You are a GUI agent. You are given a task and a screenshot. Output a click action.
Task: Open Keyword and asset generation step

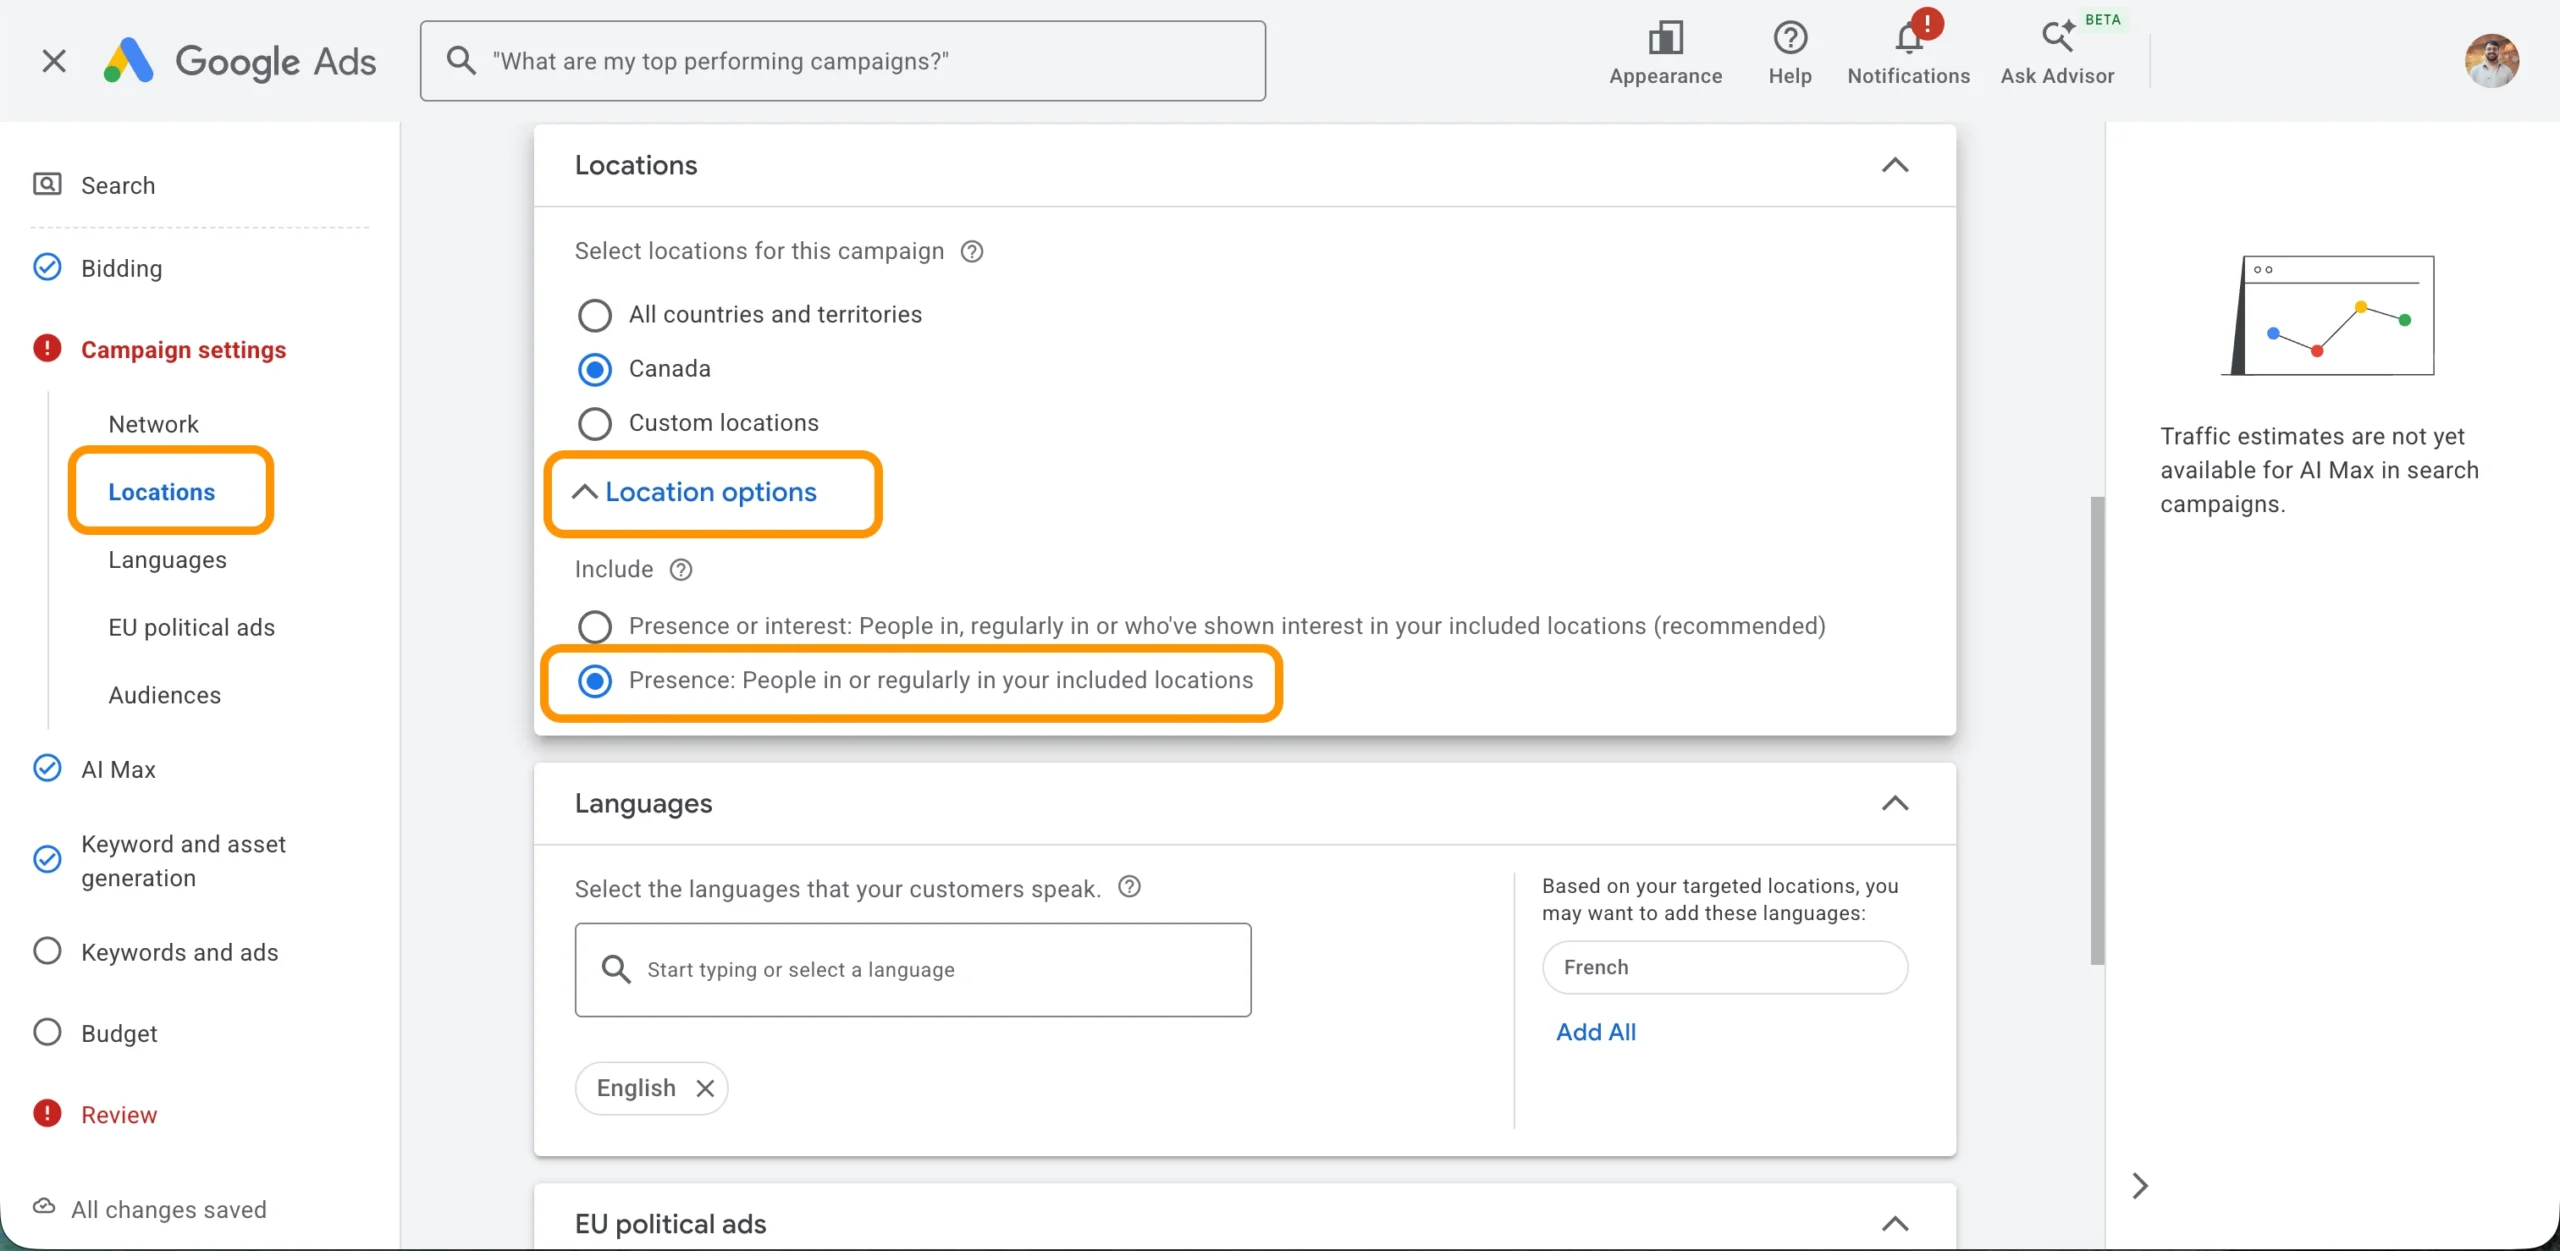(183, 861)
